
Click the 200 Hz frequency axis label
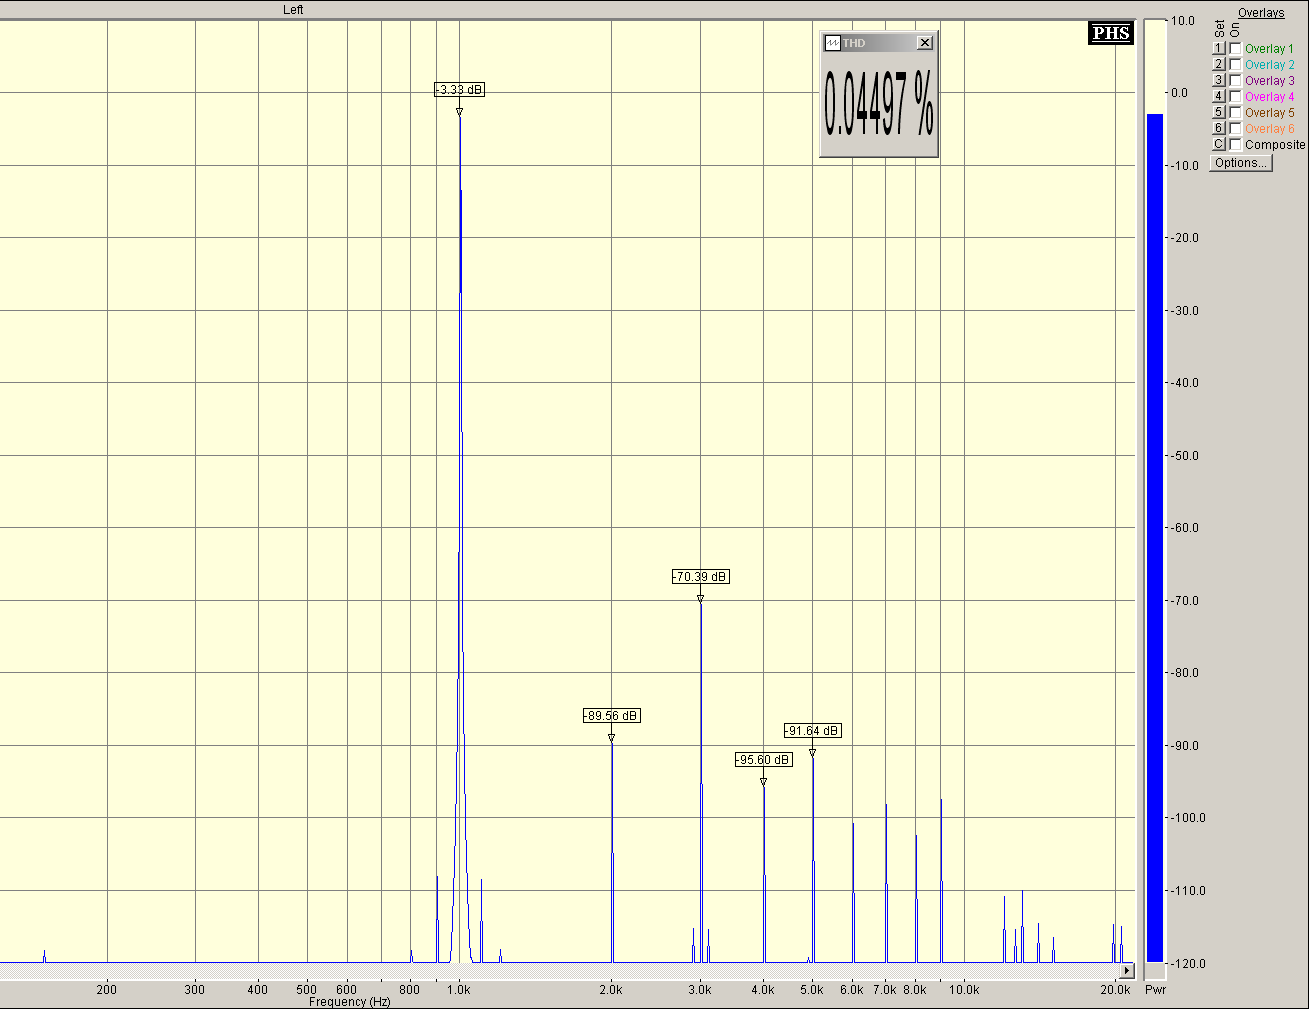point(107,990)
